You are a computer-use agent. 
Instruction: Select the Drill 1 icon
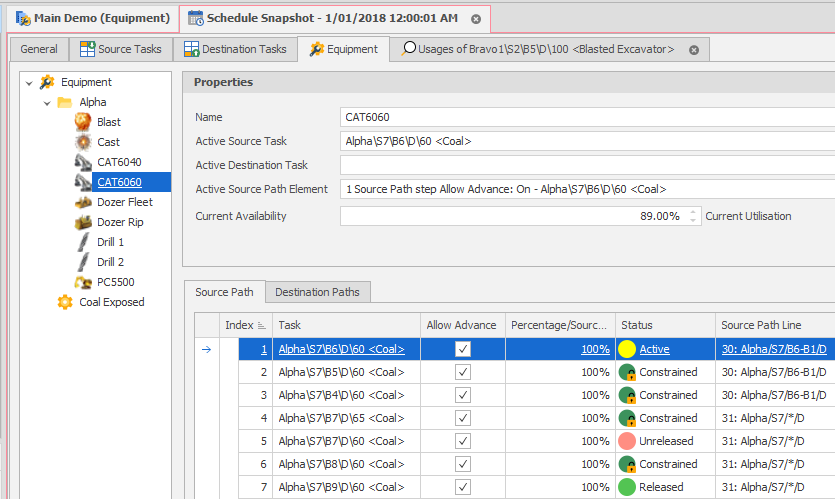(83, 242)
